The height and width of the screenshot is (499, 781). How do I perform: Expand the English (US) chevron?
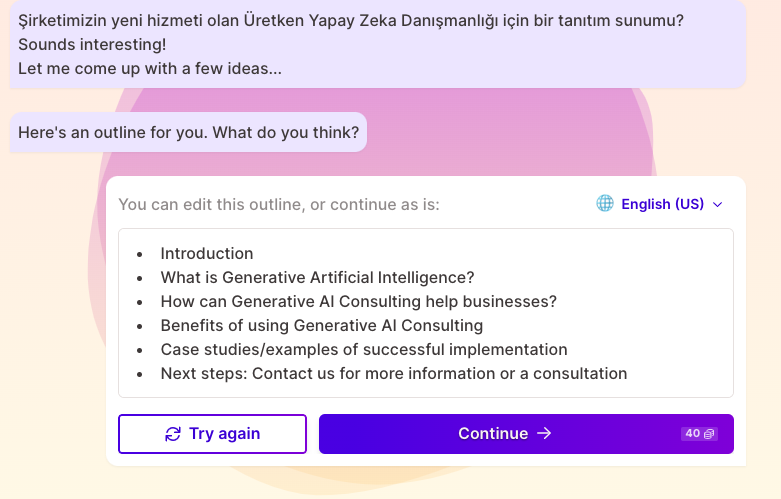coord(718,204)
